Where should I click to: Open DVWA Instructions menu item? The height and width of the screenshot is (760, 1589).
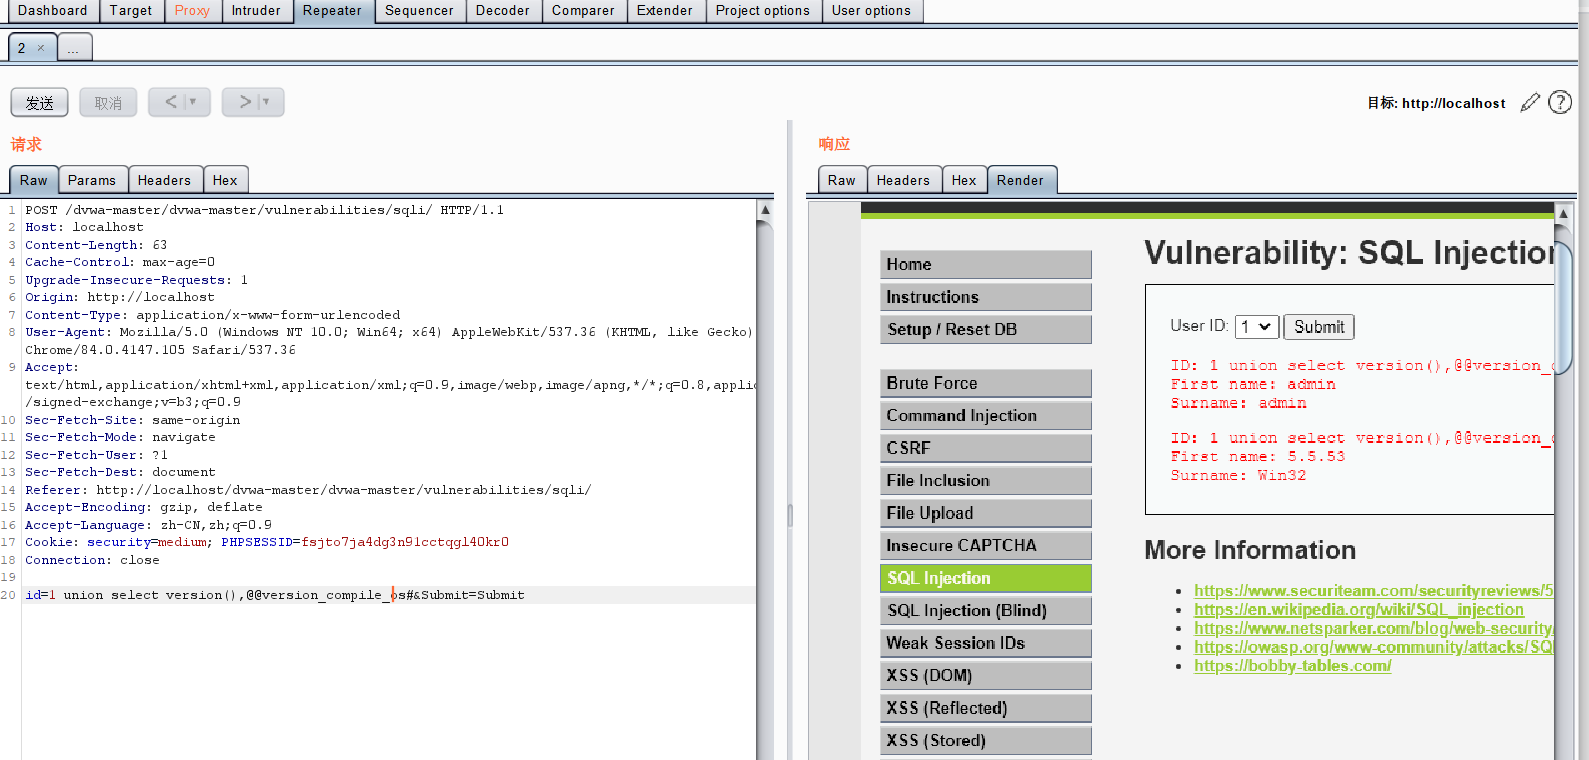pos(986,297)
